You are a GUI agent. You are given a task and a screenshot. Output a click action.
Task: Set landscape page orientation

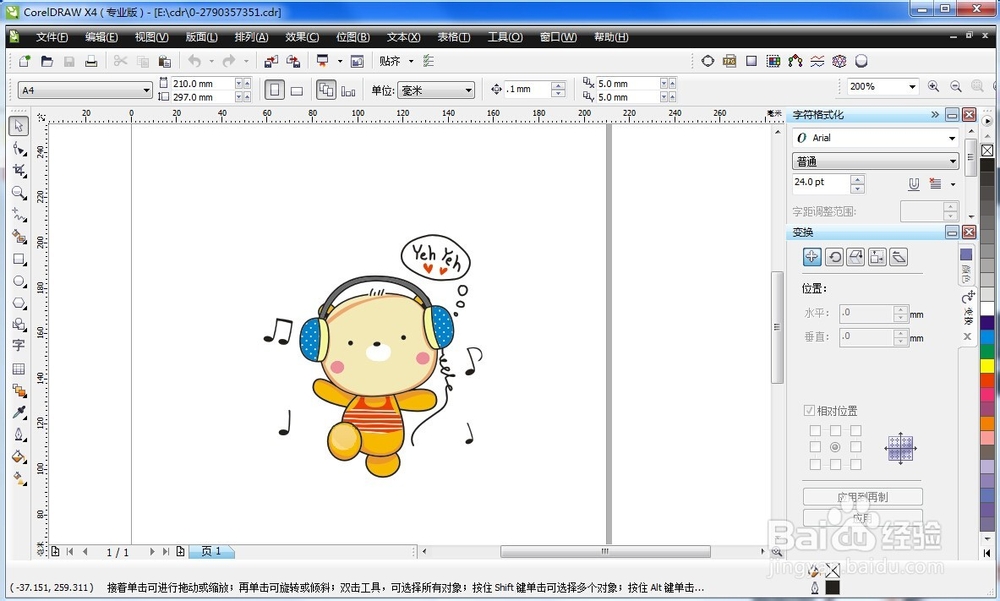[x=297, y=91]
